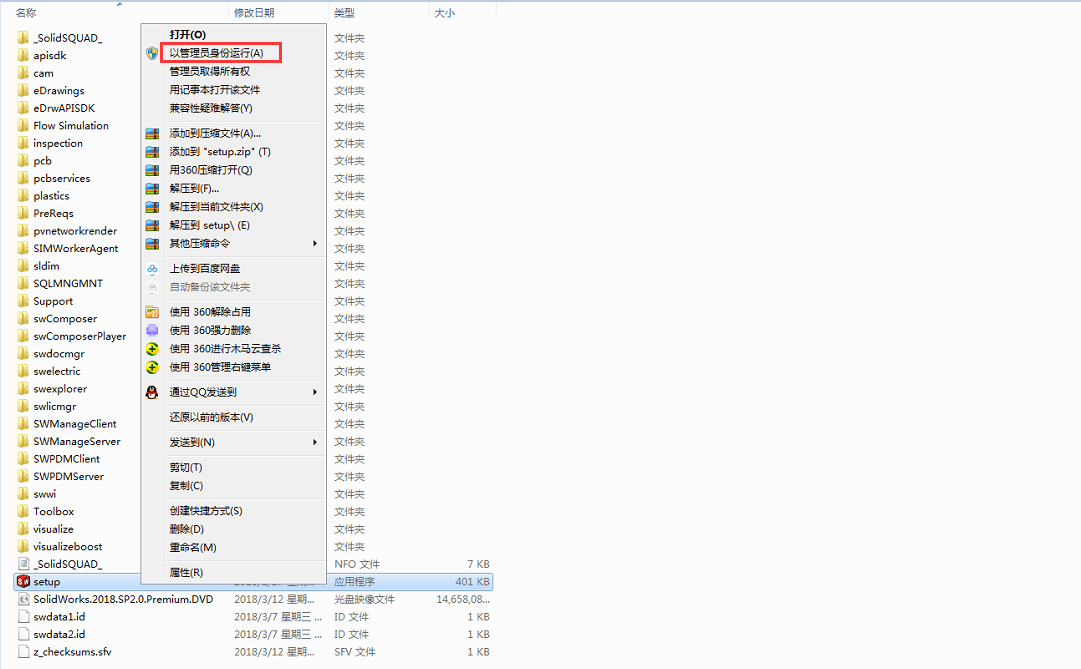Click the Baidu cloud icon beside 上传到百度网盘
1081x669 pixels.
152,269
